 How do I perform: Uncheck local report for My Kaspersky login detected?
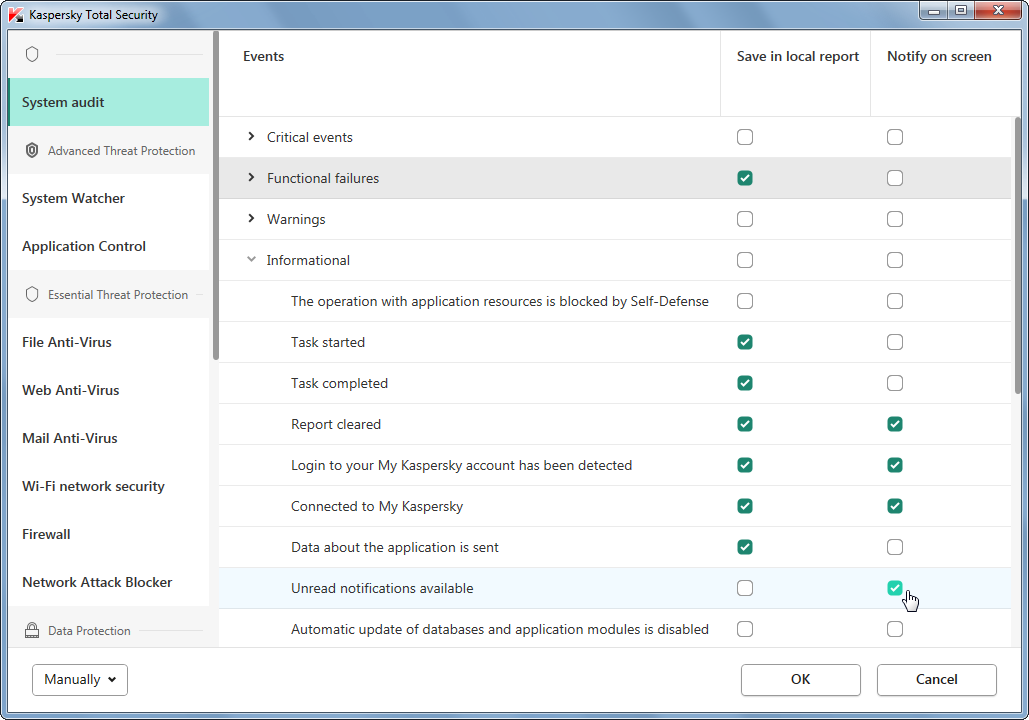[x=745, y=465]
